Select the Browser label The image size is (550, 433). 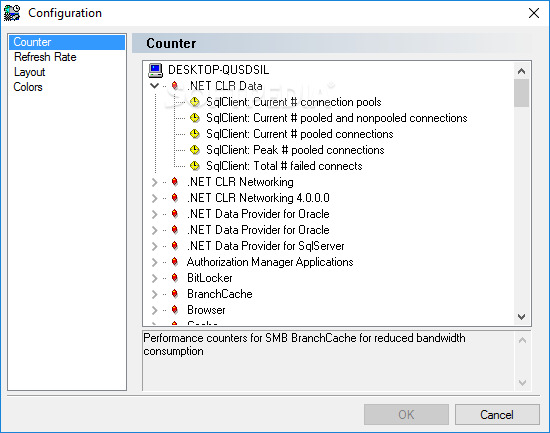(x=206, y=310)
